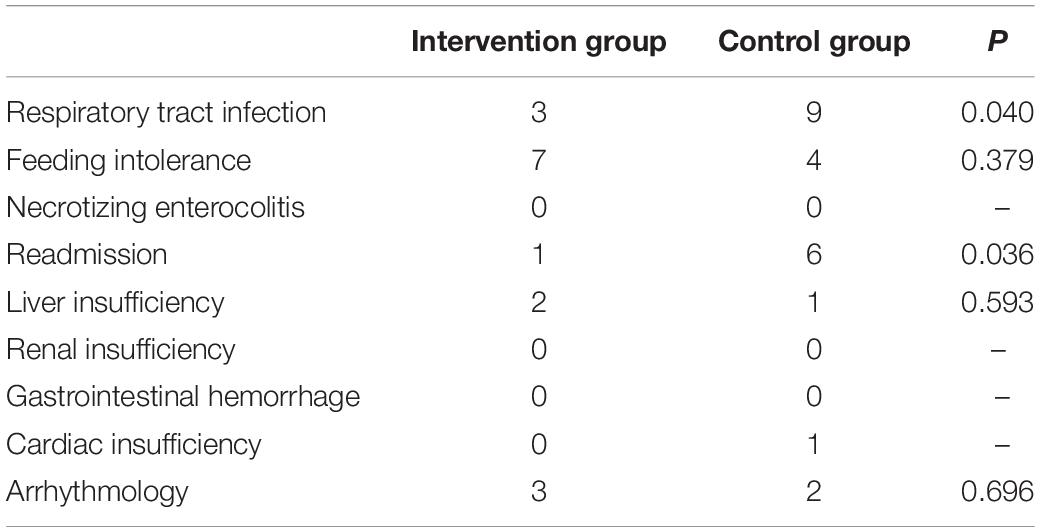Select the Cardiac insufficiency row label

coord(133,444)
